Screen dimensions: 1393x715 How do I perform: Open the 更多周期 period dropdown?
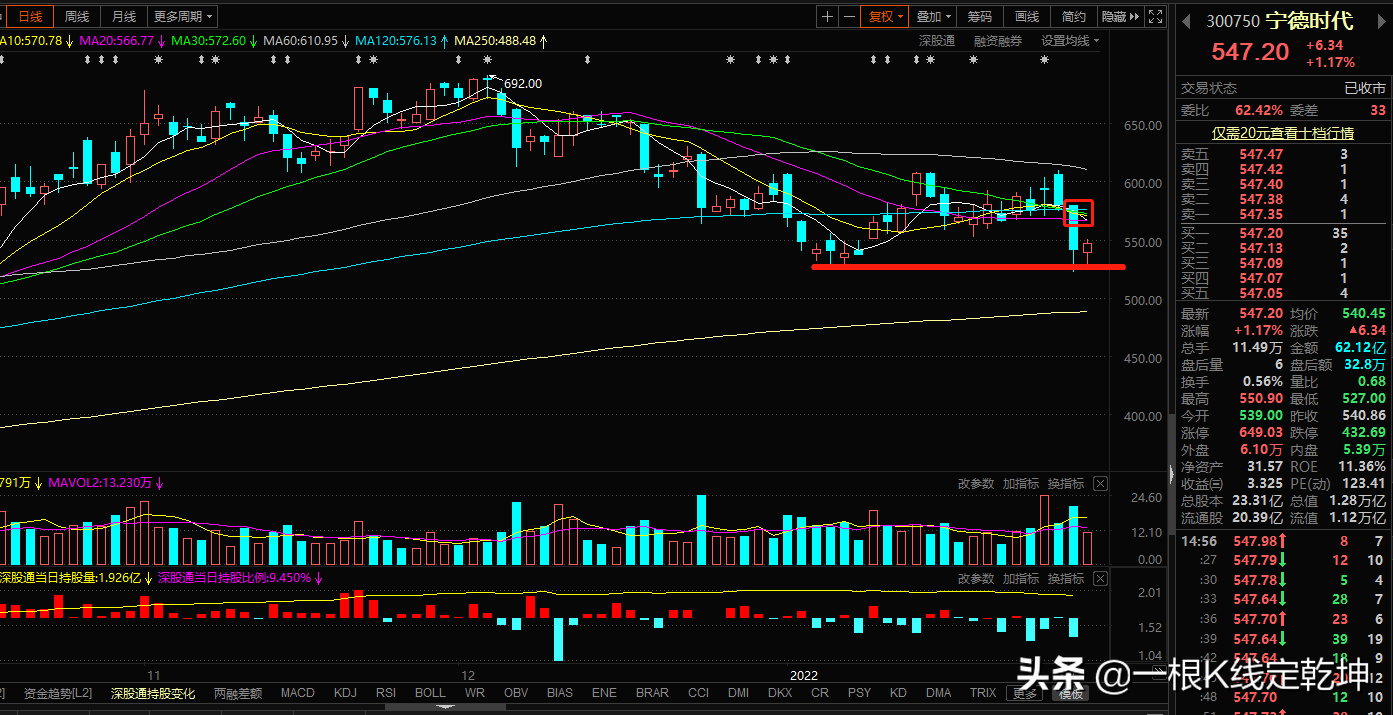pos(182,17)
